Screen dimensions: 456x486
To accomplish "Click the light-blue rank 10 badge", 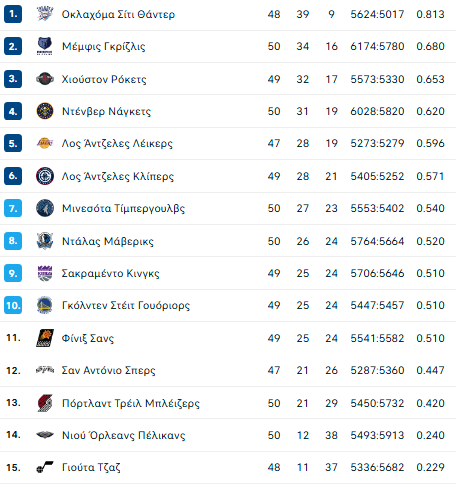I will pyautogui.click(x=13, y=305).
